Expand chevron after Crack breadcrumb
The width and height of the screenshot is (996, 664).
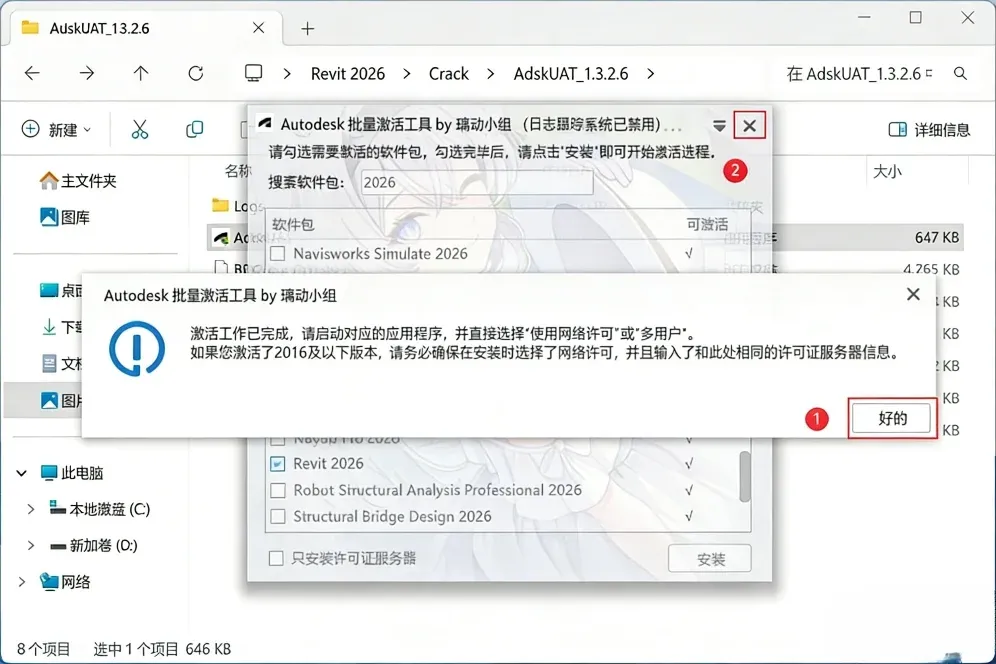coord(490,74)
